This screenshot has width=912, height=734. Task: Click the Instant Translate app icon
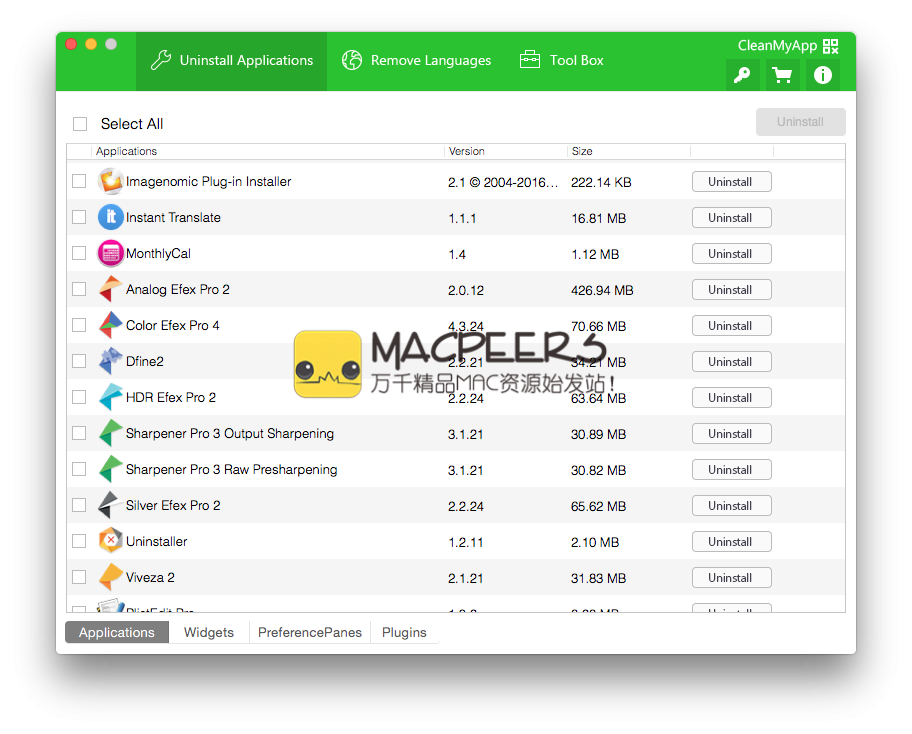pos(110,218)
